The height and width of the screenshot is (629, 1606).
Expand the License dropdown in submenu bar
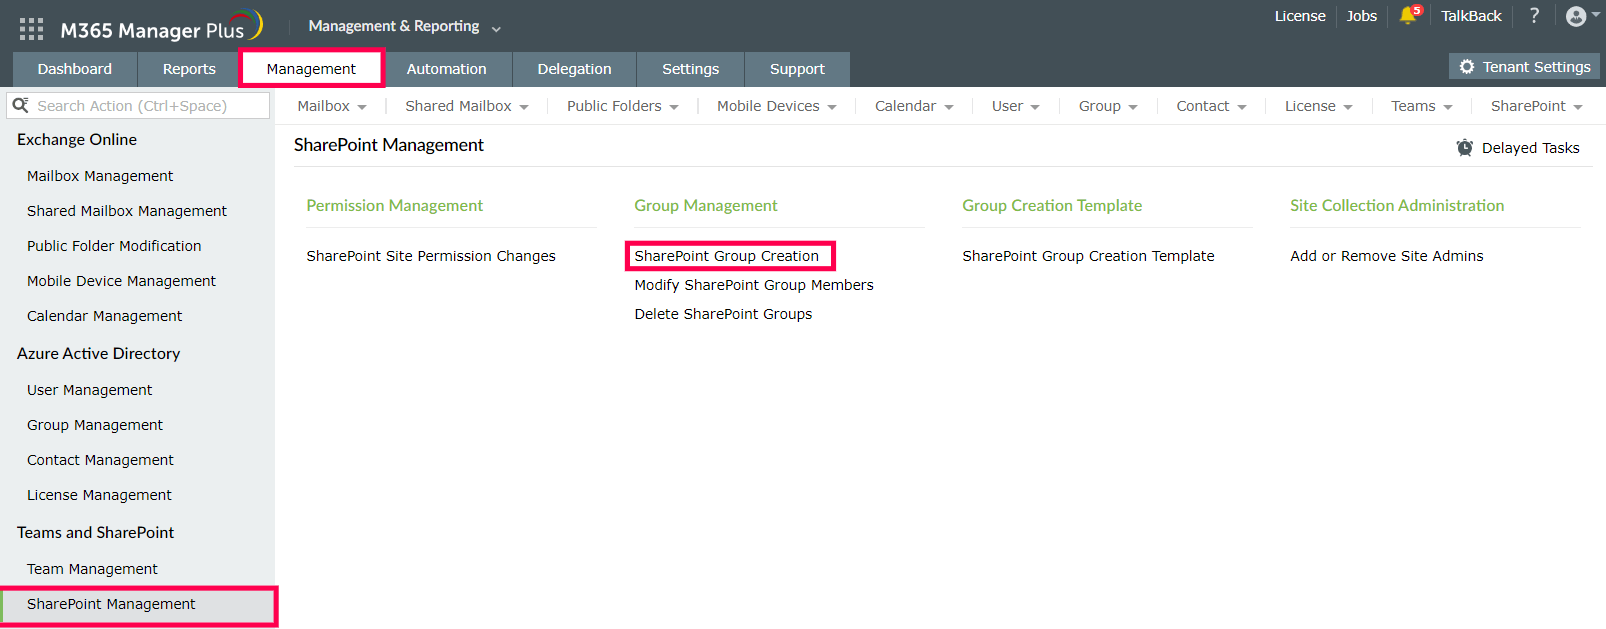[x=1319, y=106]
